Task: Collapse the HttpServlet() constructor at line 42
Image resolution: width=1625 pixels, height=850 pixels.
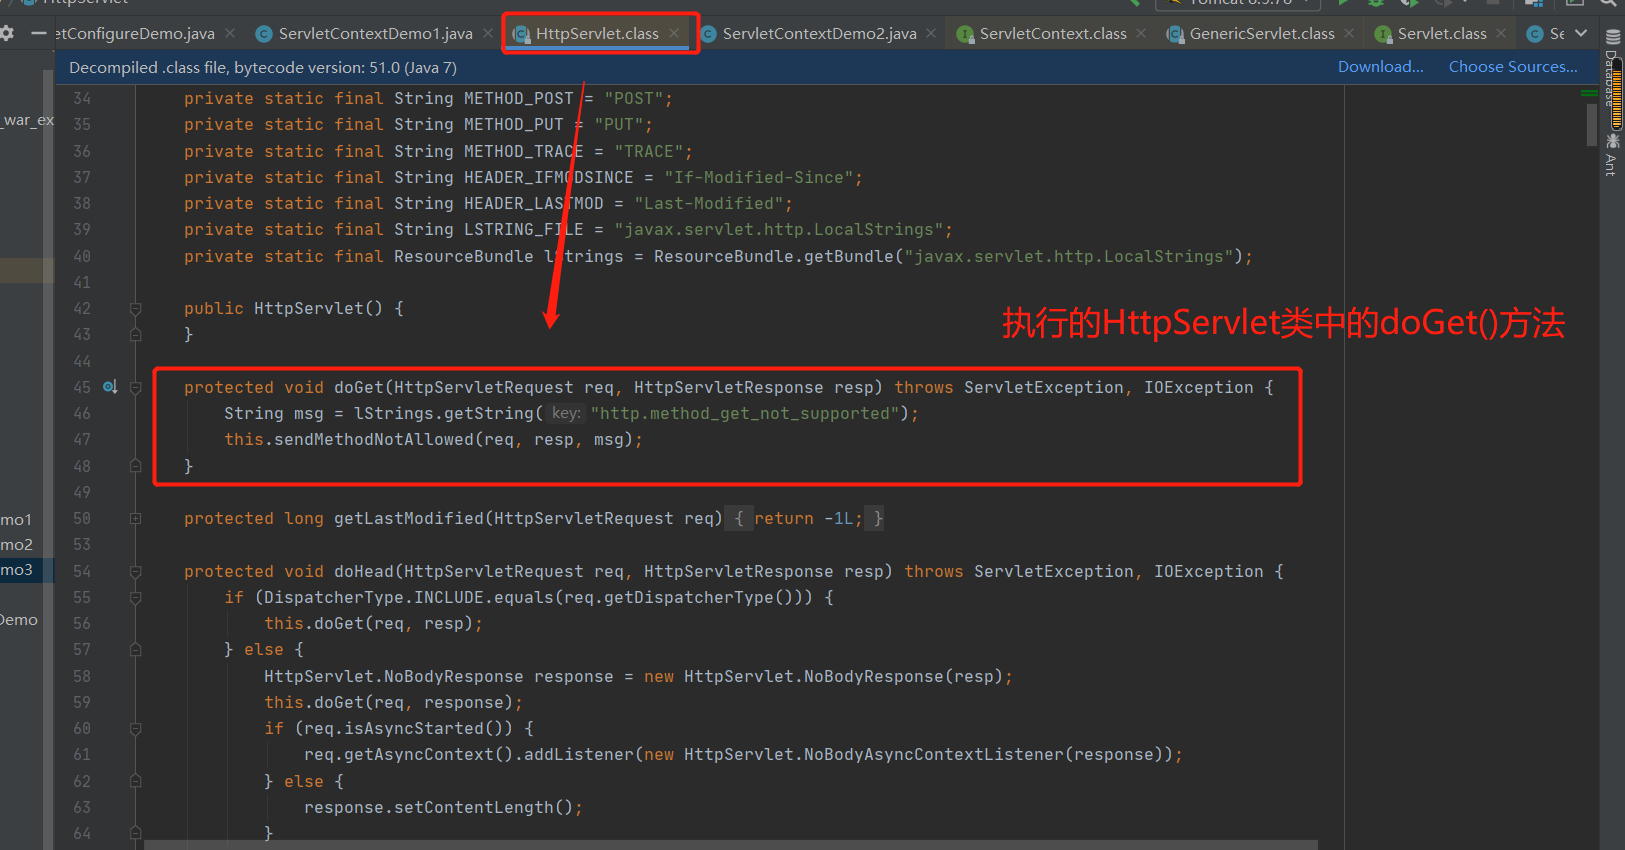Action: (x=135, y=309)
